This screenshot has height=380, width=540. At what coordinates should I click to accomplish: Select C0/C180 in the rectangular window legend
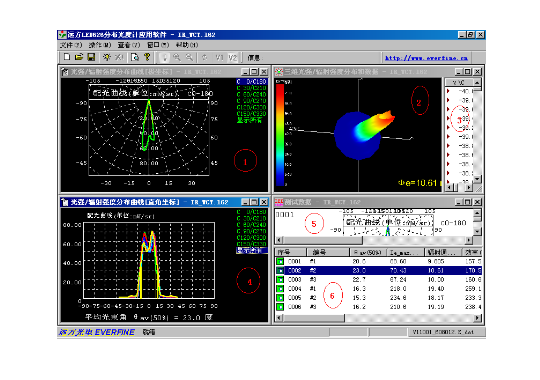[x=252, y=212]
